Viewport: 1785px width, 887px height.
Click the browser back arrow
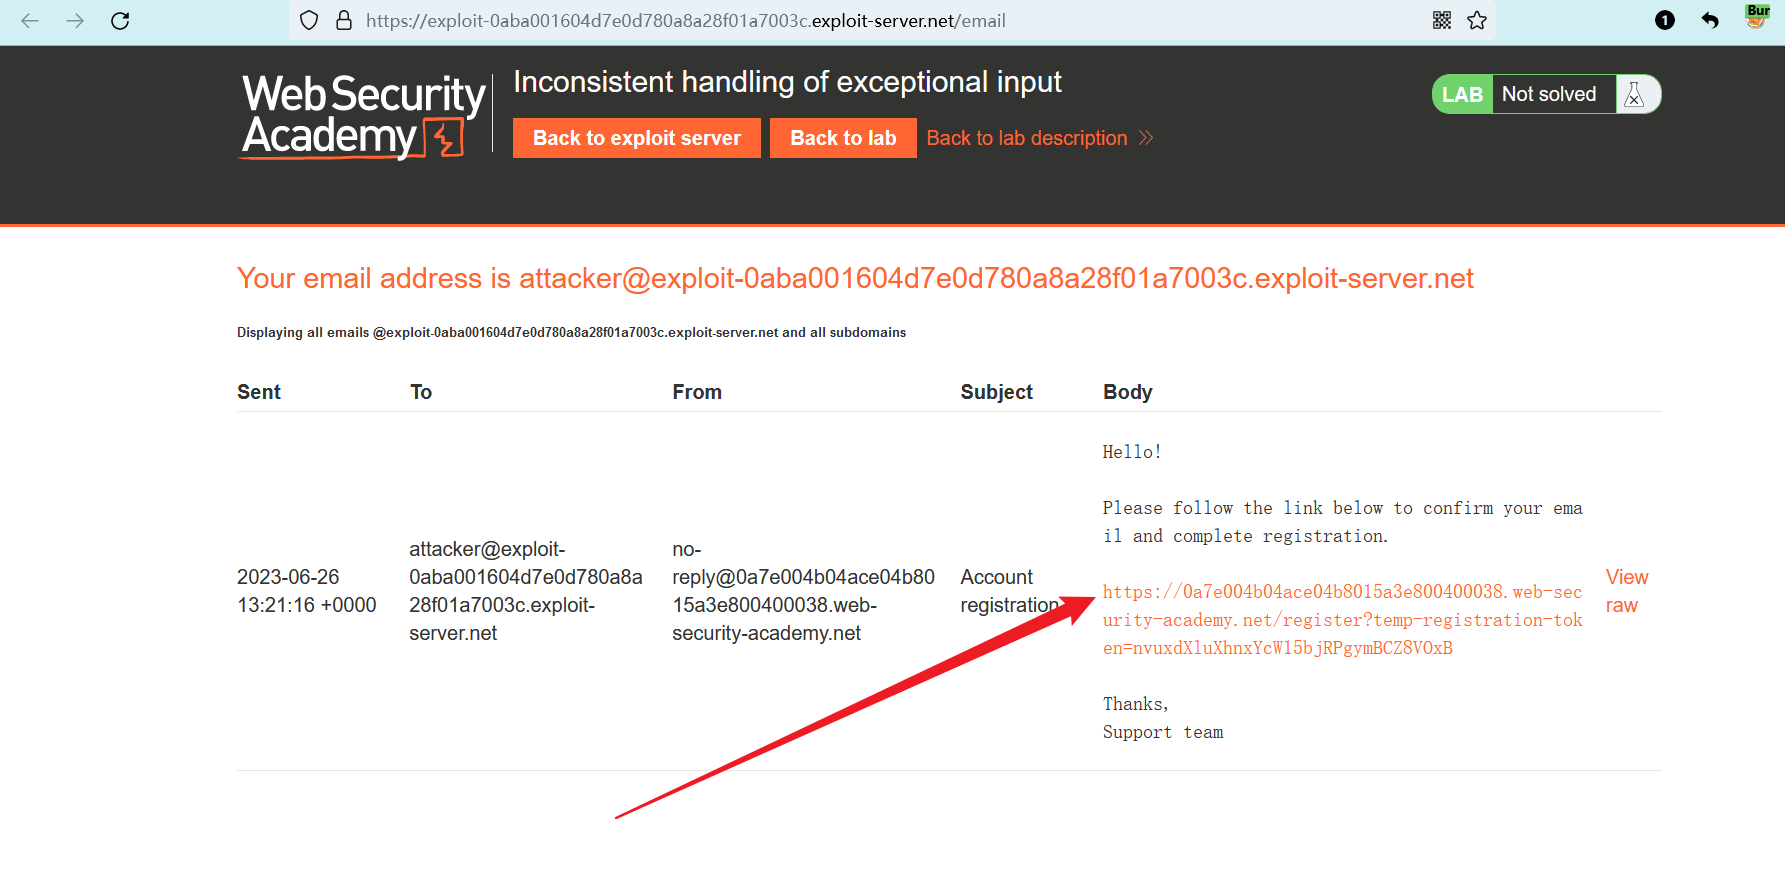point(30,21)
